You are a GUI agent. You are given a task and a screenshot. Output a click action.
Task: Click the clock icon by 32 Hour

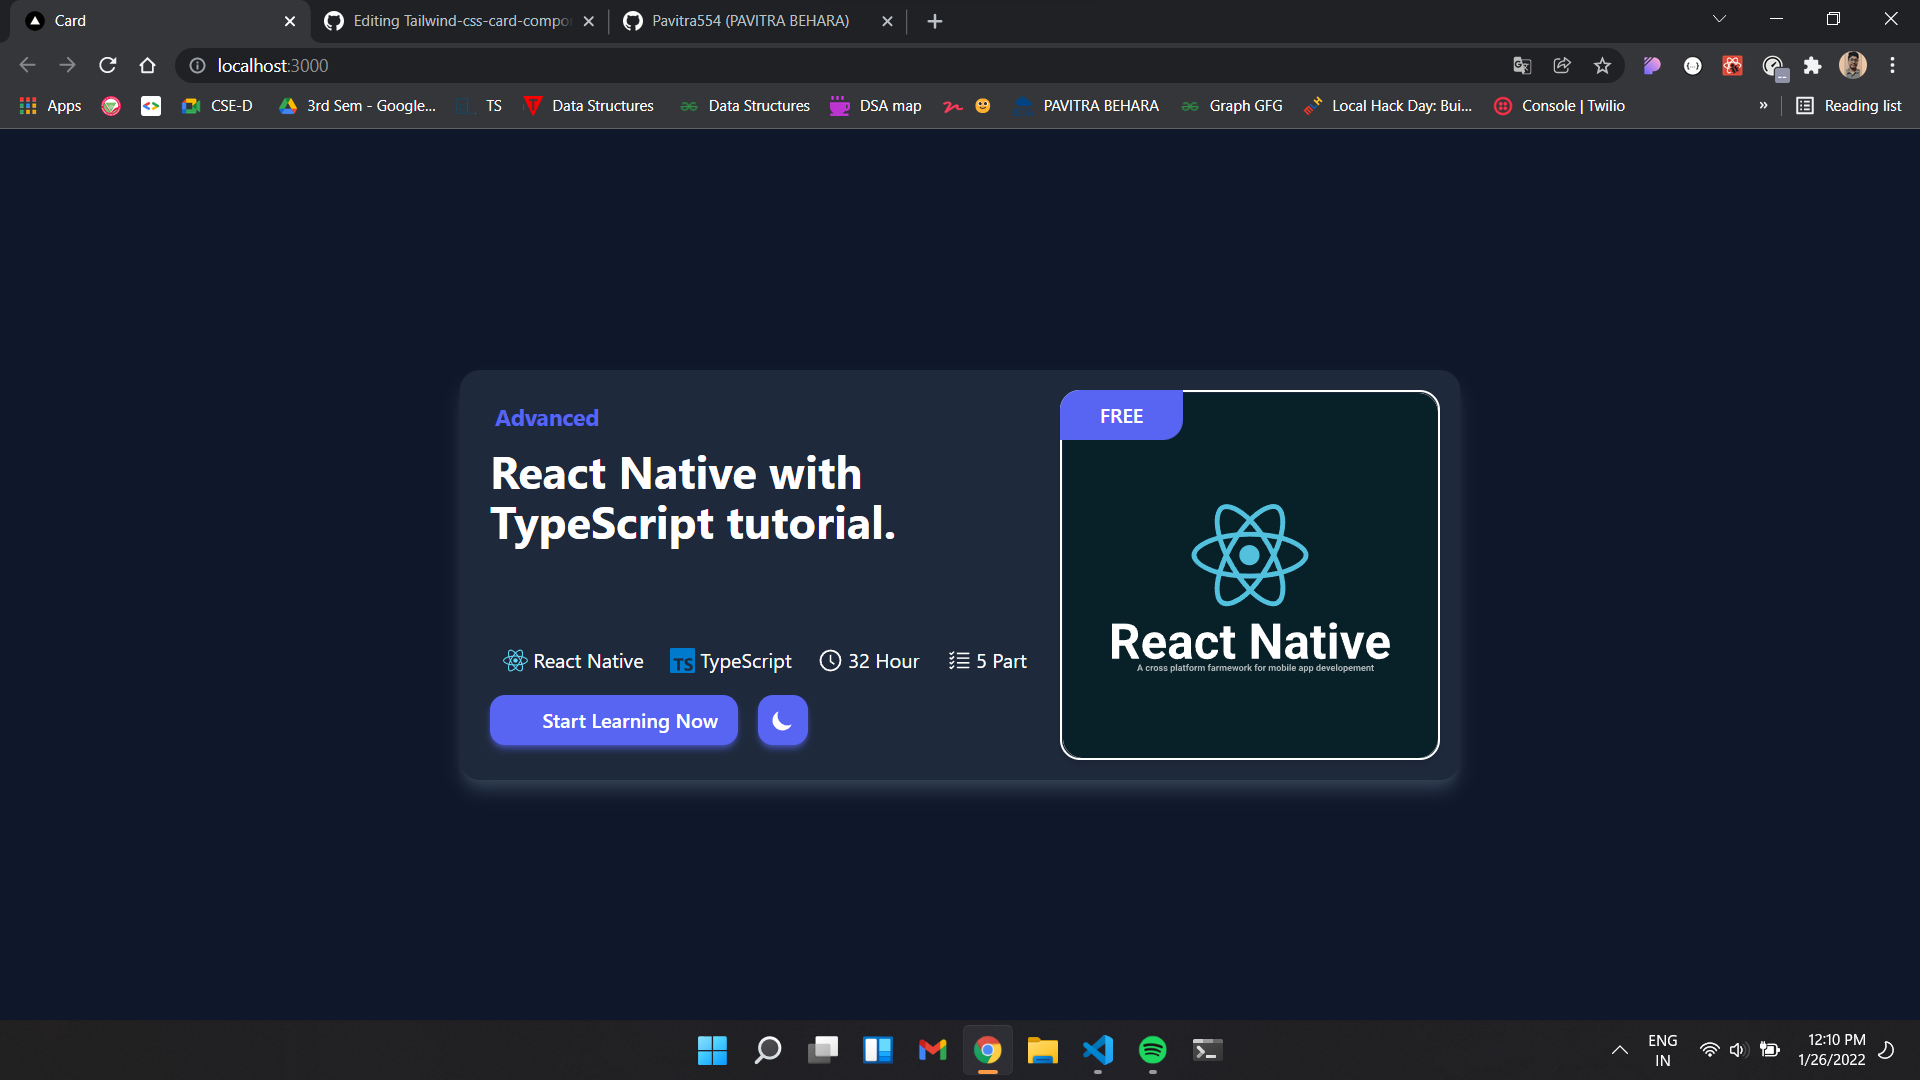[x=830, y=661]
